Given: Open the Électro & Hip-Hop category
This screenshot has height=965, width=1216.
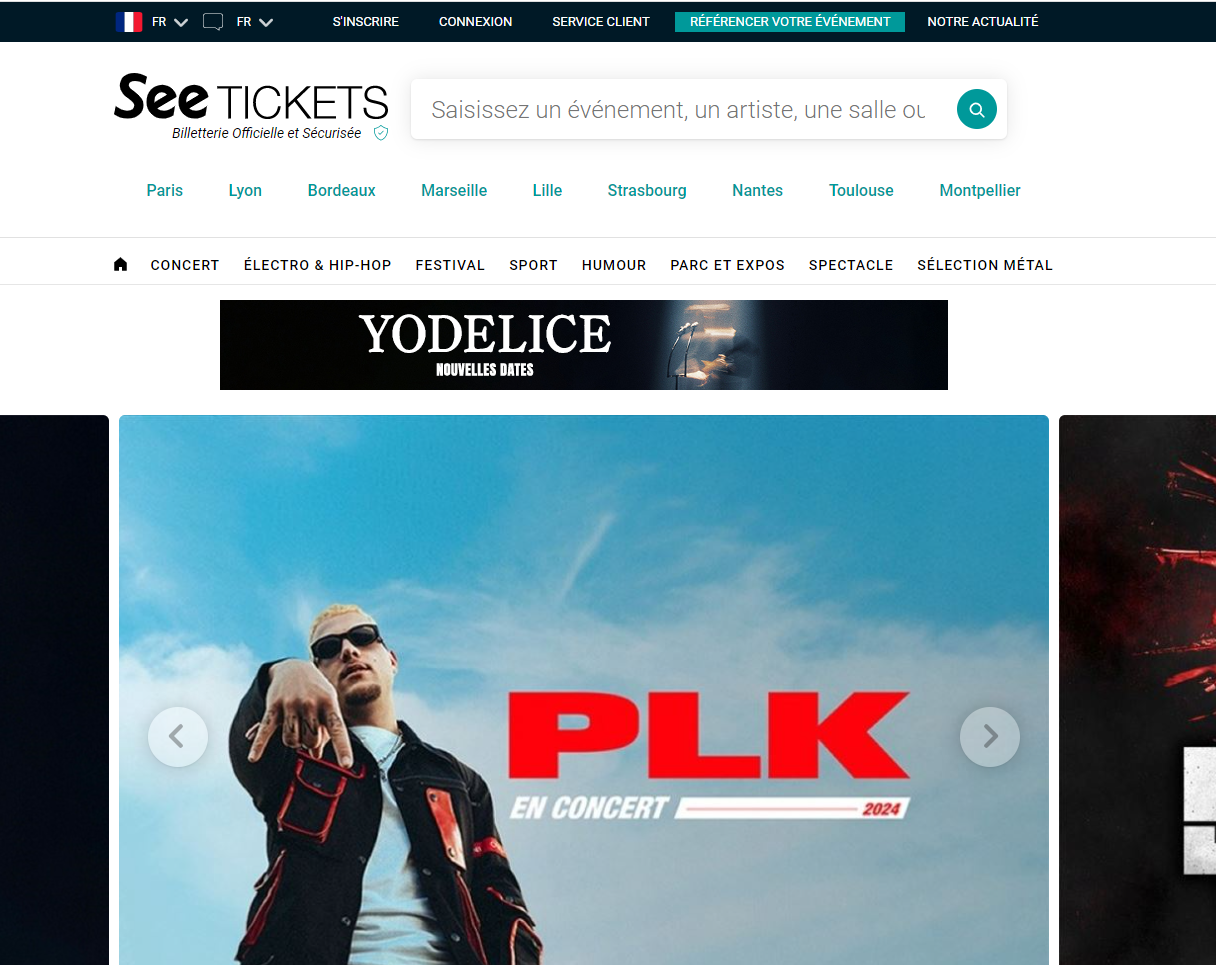Looking at the screenshot, I should (318, 265).
